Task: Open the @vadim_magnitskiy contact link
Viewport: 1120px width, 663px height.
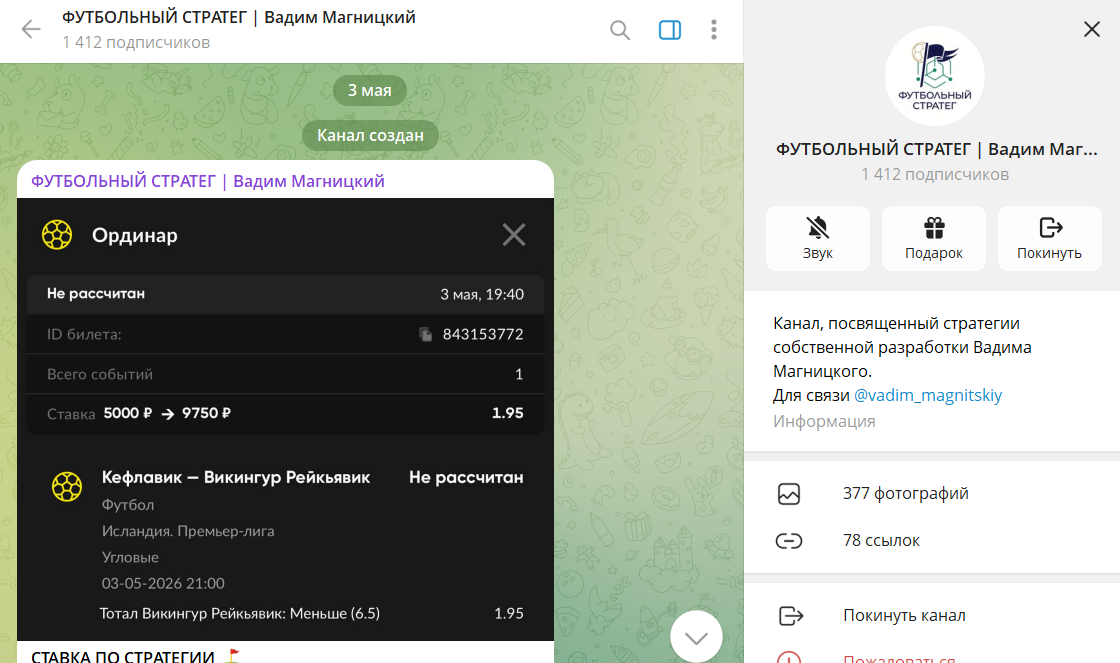Action: (928, 395)
